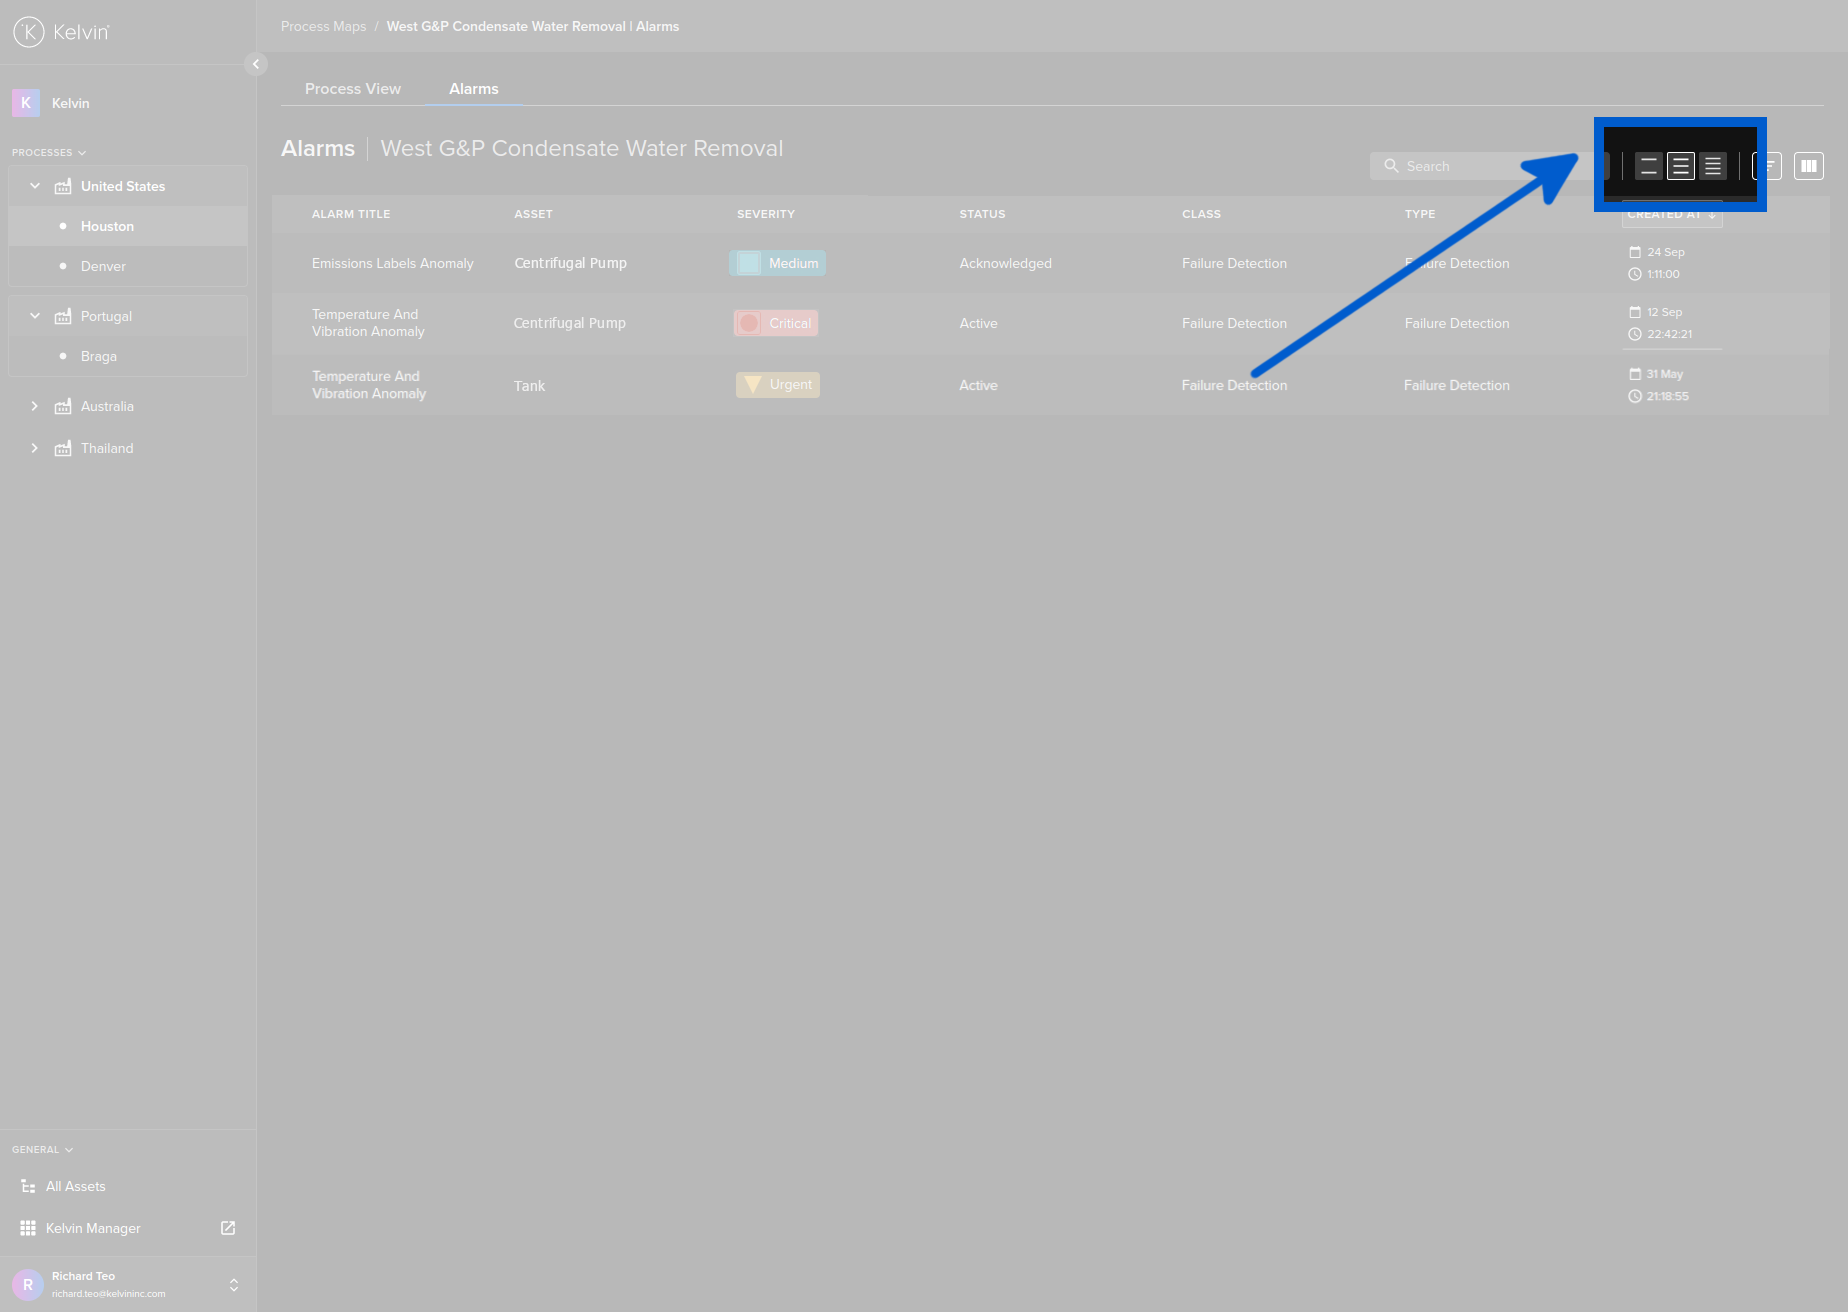Collapse the sidebar with the arrow button
The image size is (1848, 1312).
click(256, 64)
